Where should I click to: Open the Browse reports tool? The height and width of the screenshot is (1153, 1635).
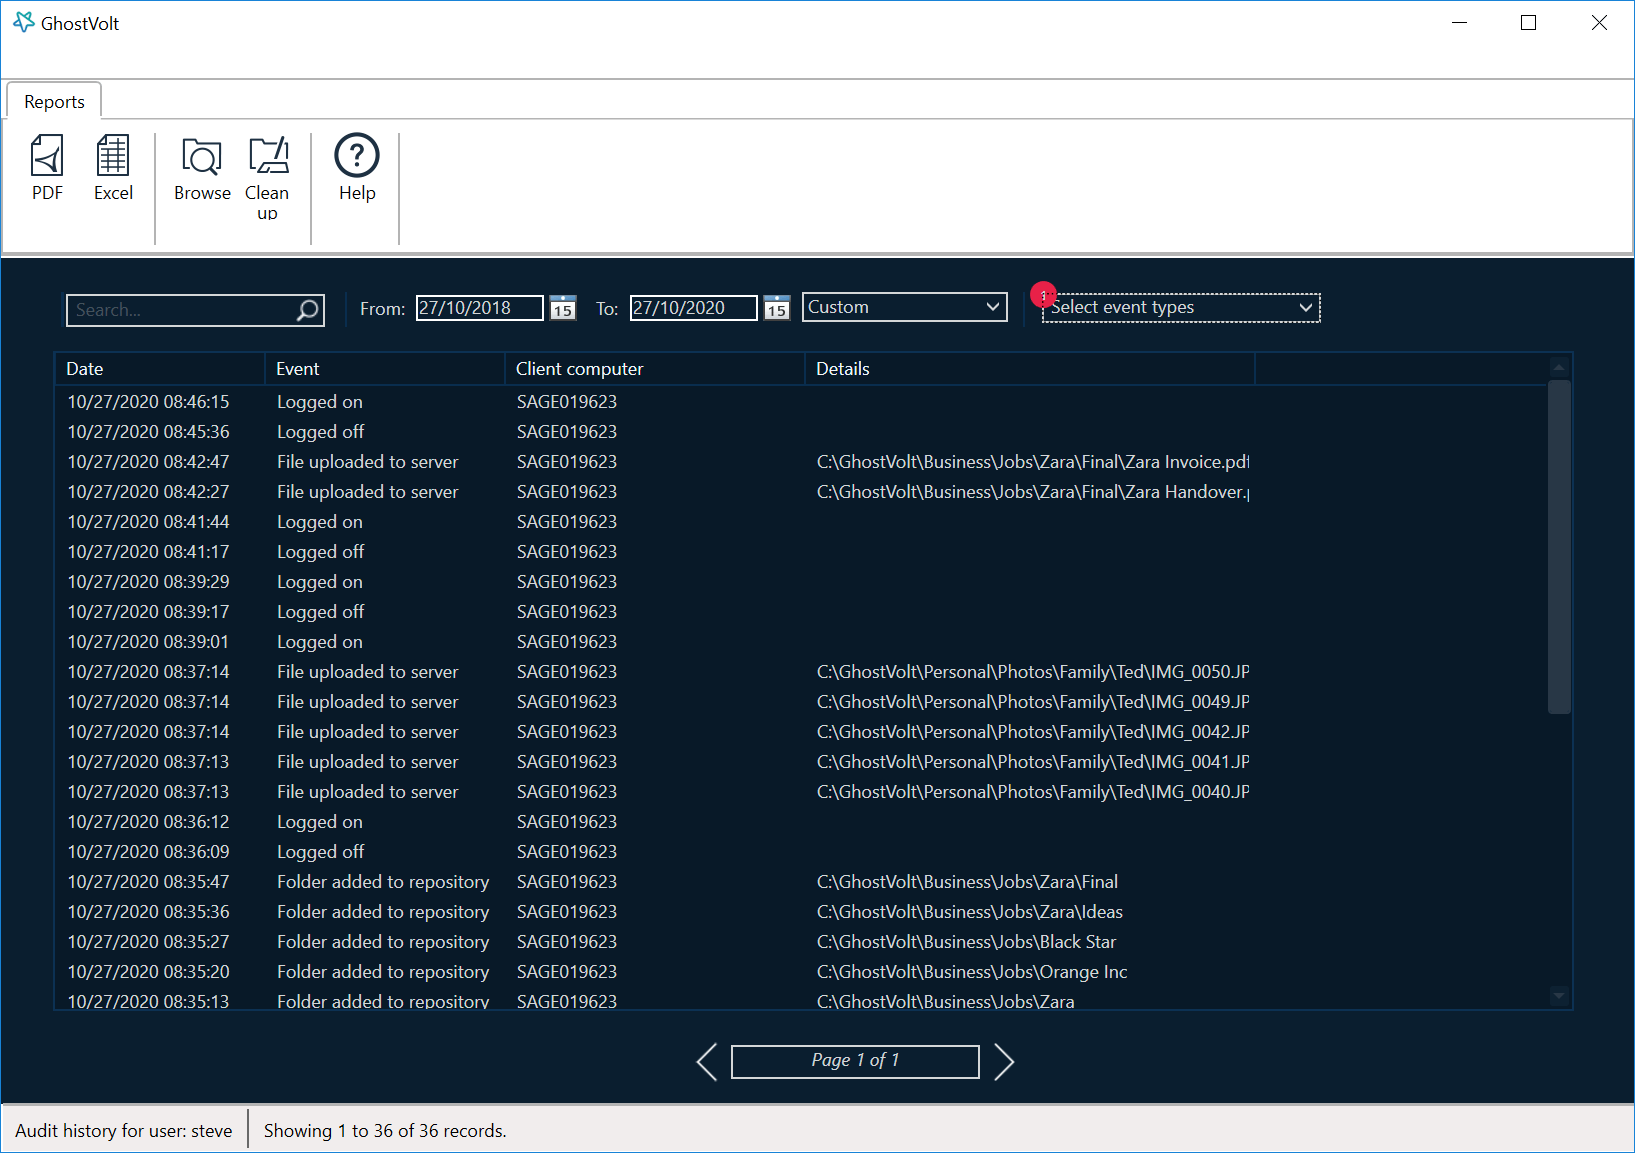[x=202, y=168]
